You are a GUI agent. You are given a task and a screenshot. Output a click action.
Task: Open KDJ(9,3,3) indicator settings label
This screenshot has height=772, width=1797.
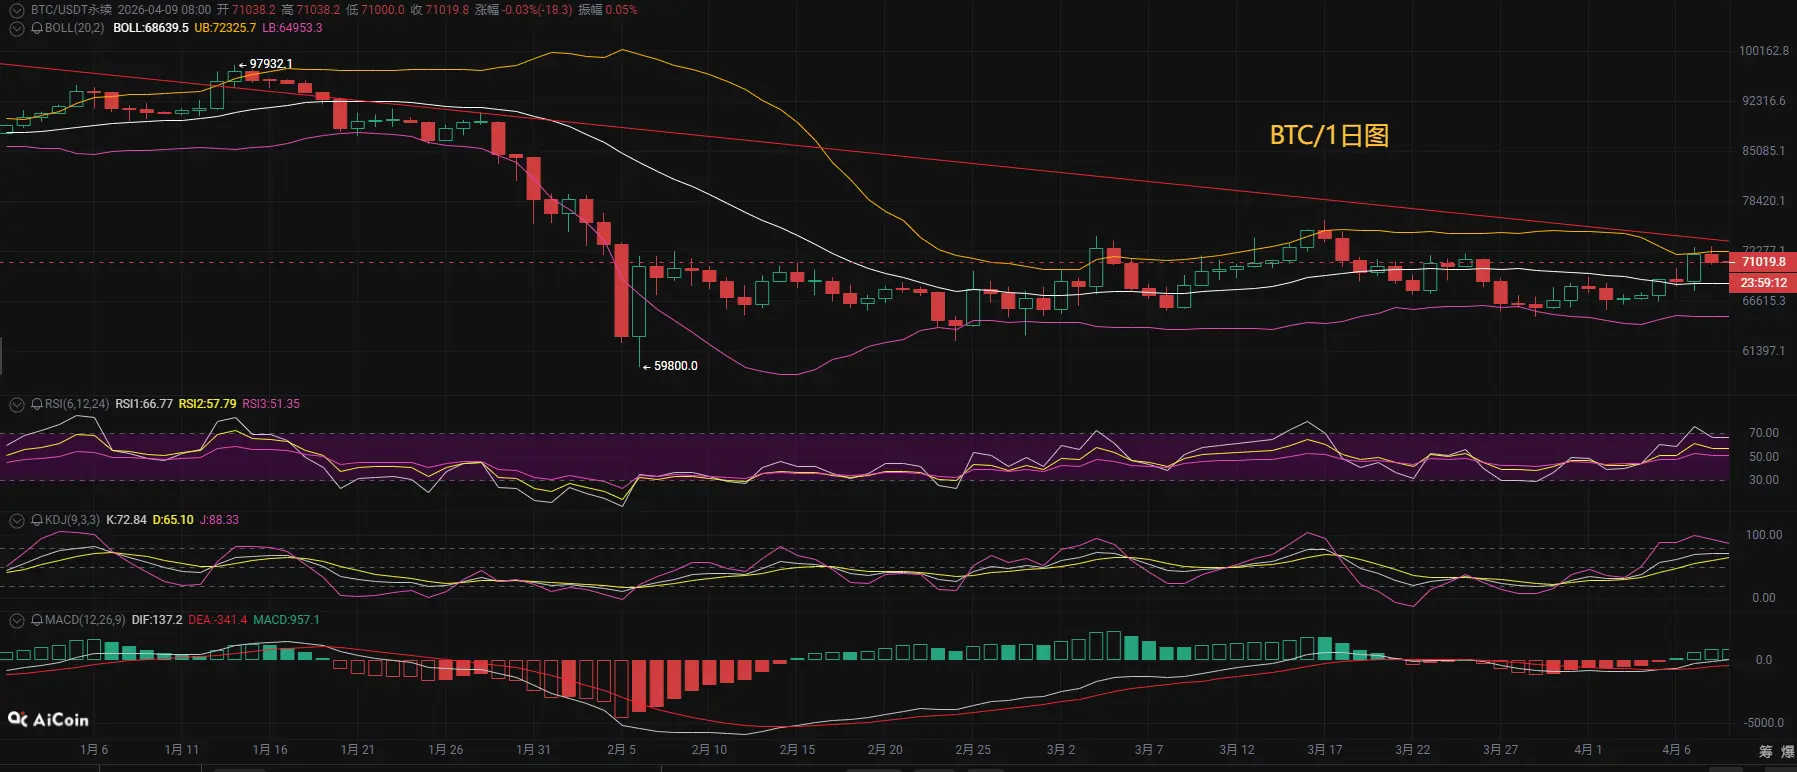pos(72,520)
